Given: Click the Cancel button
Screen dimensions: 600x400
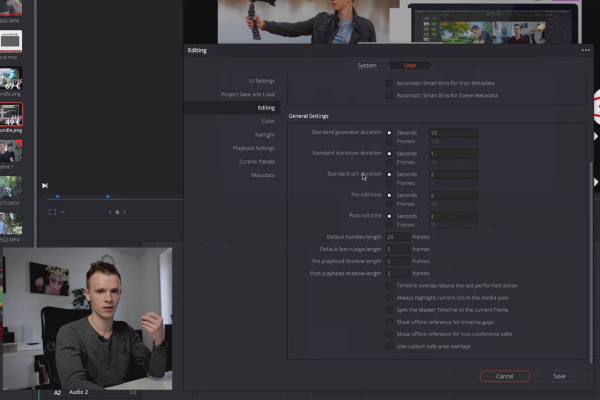Looking at the screenshot, I should coord(505,376).
